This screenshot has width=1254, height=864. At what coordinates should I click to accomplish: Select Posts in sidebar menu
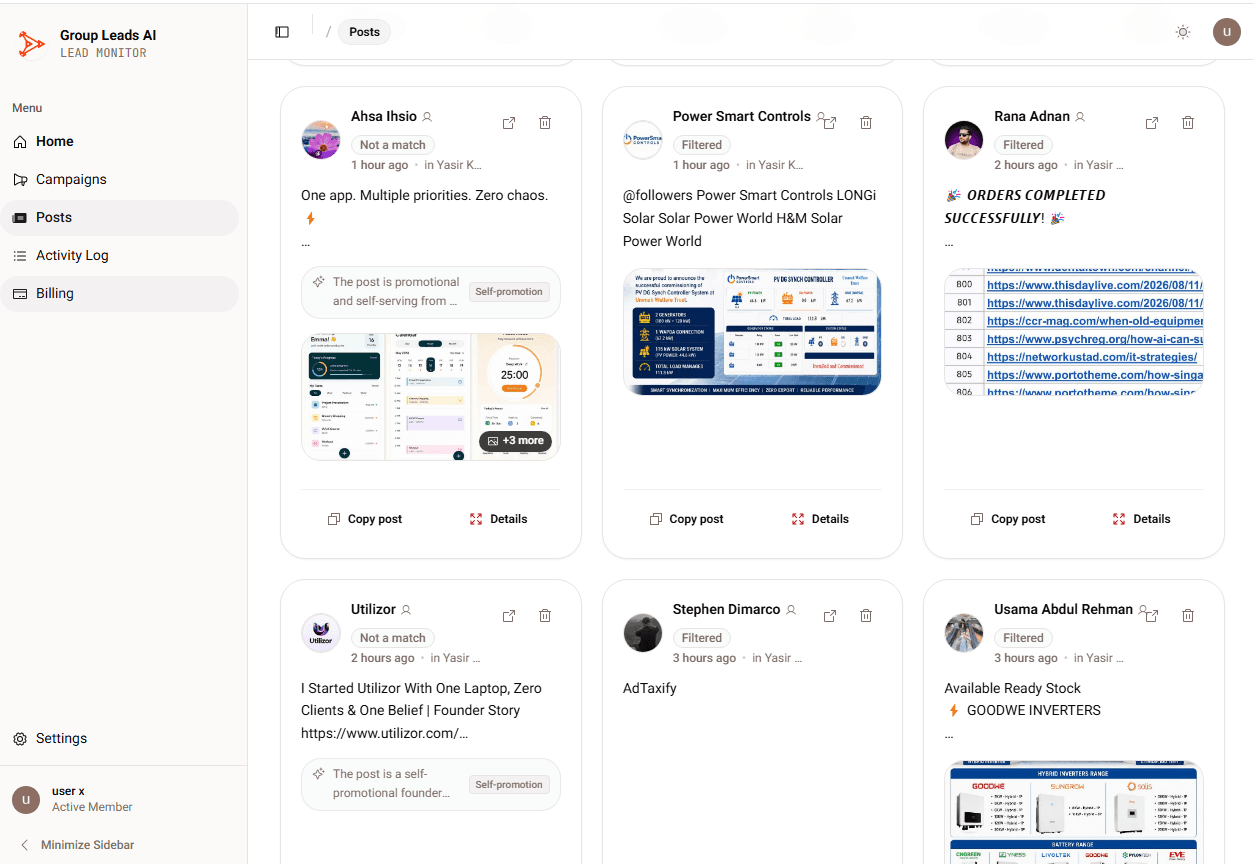pos(119,218)
